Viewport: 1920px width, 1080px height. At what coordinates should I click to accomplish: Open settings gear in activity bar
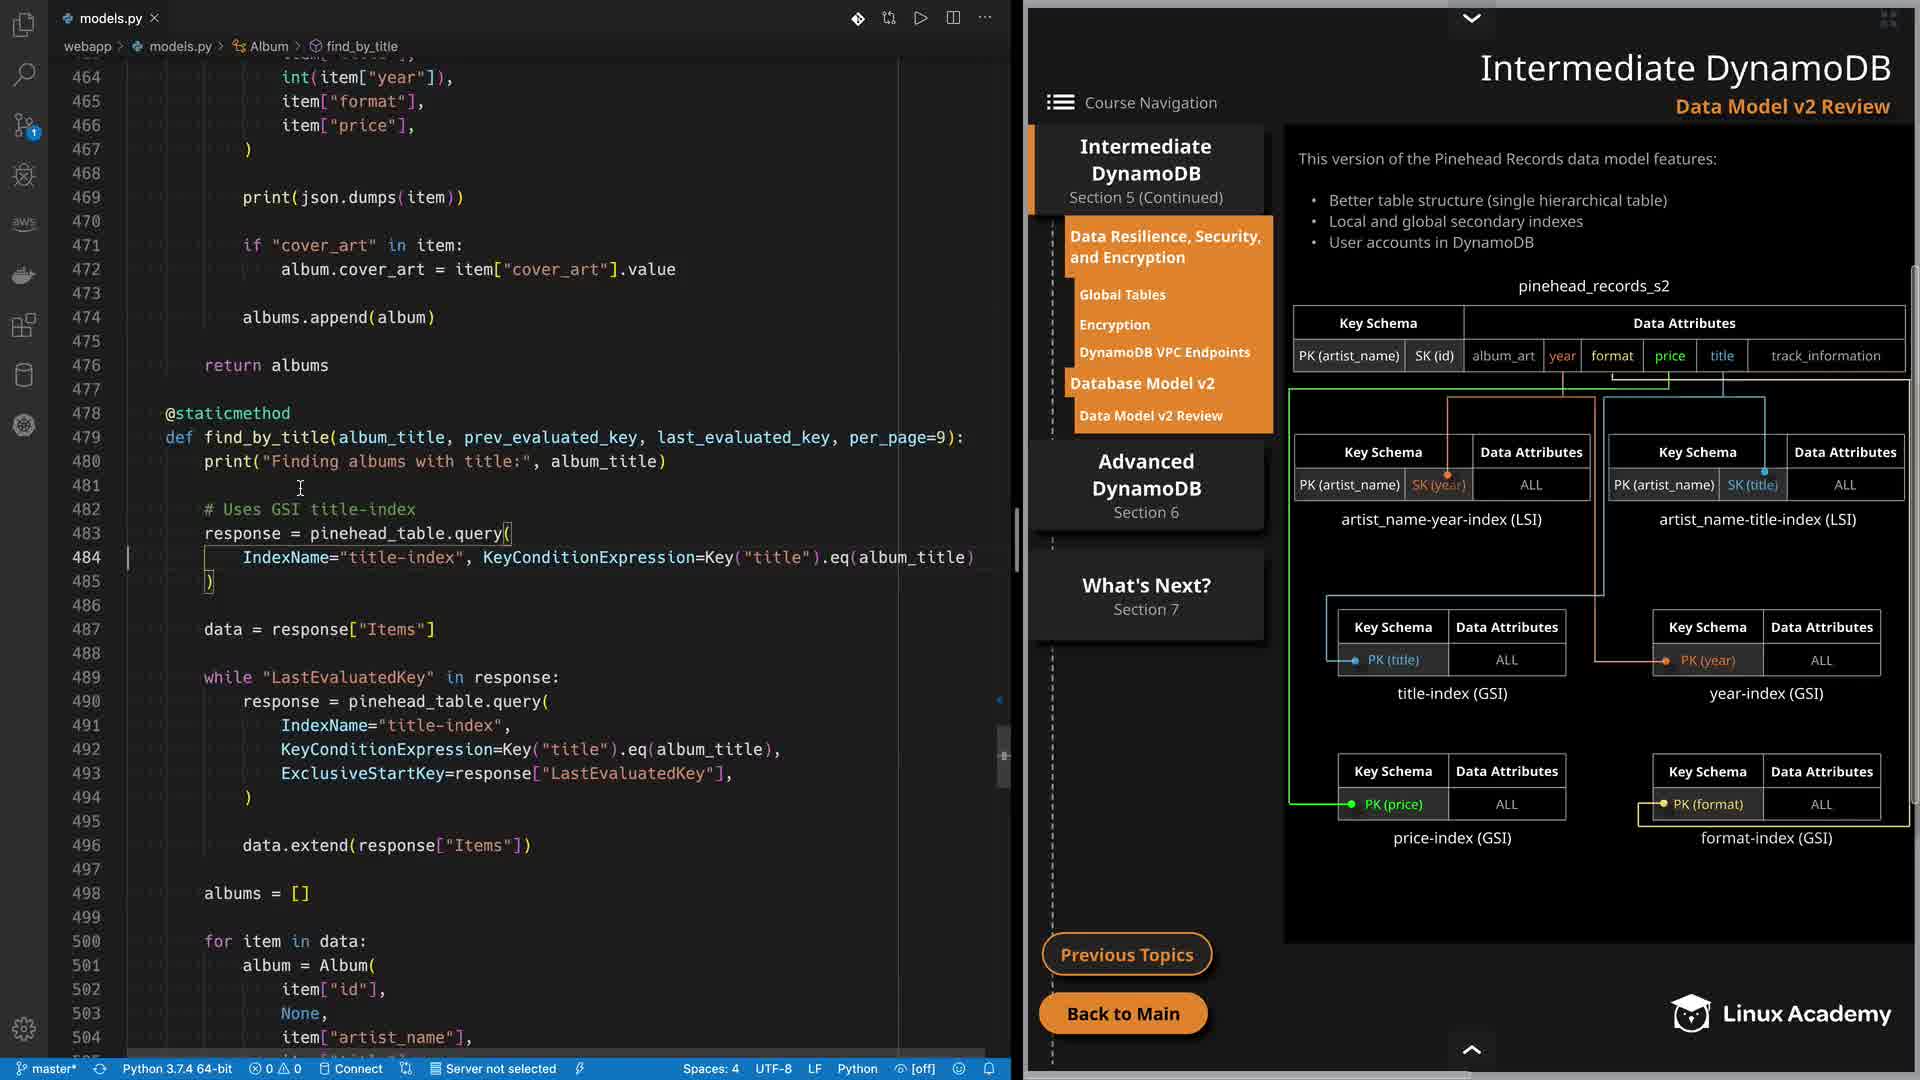[x=24, y=1029]
